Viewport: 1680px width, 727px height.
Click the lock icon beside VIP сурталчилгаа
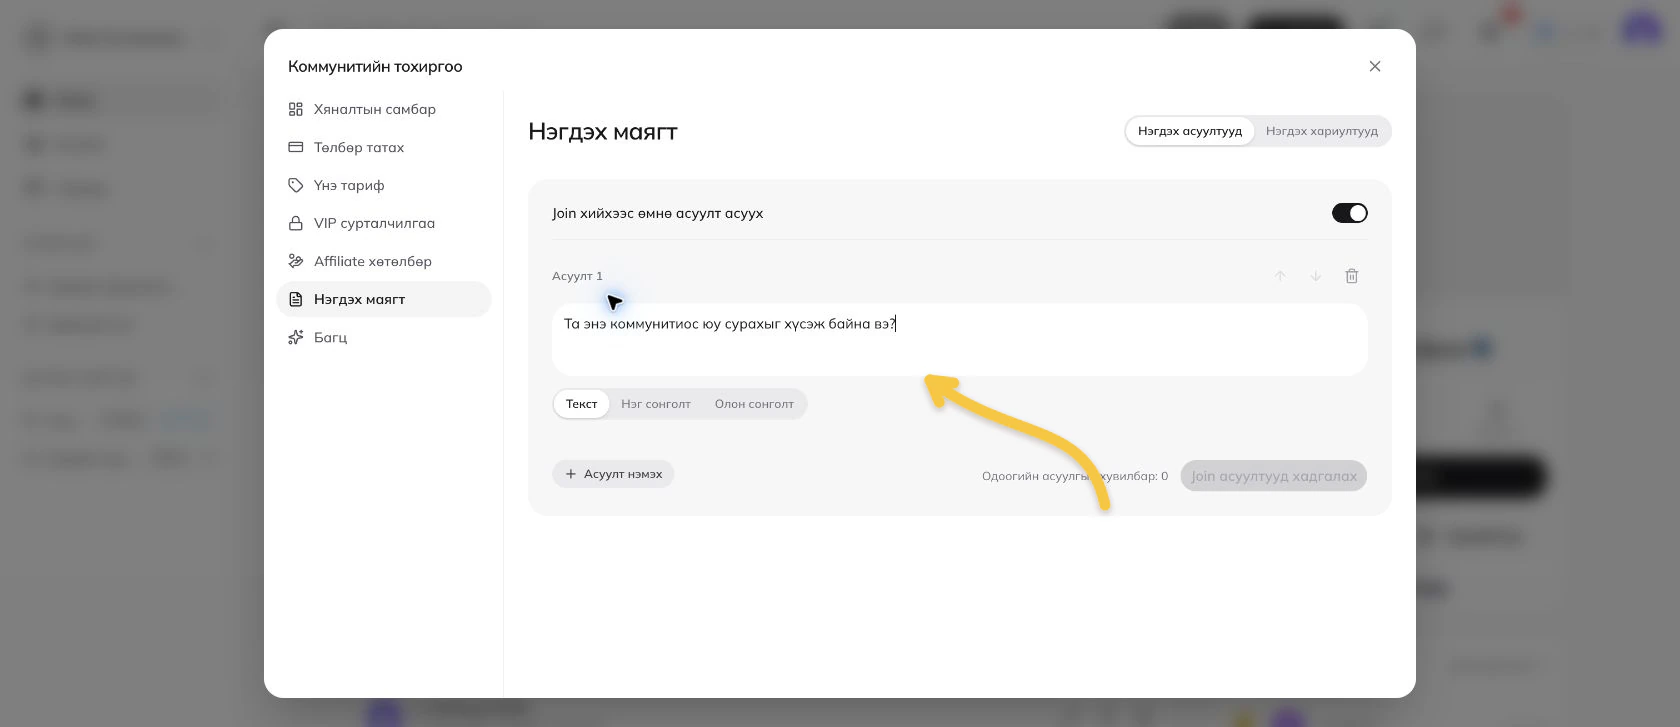(x=296, y=223)
